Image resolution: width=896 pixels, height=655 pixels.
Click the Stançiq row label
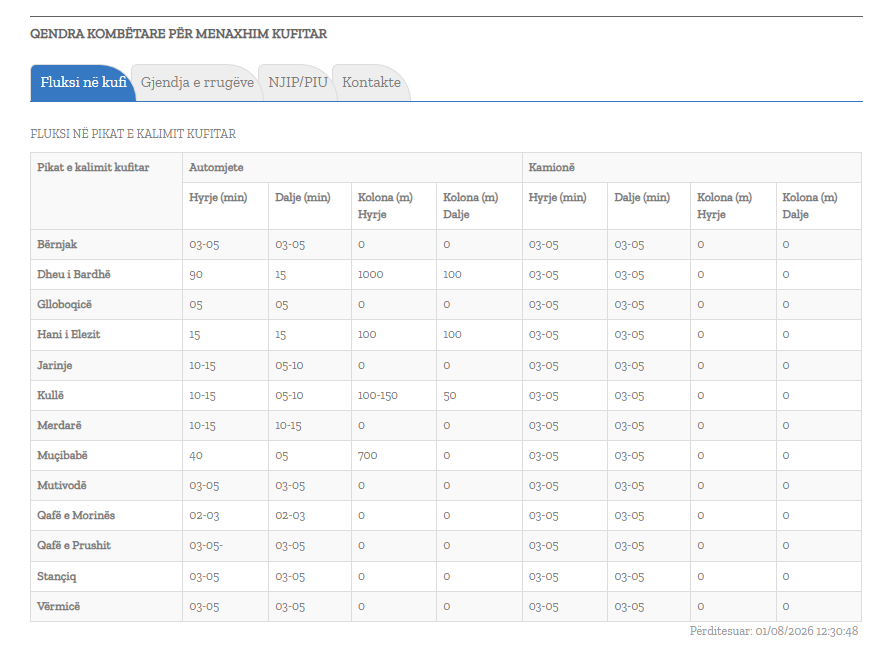click(57, 576)
